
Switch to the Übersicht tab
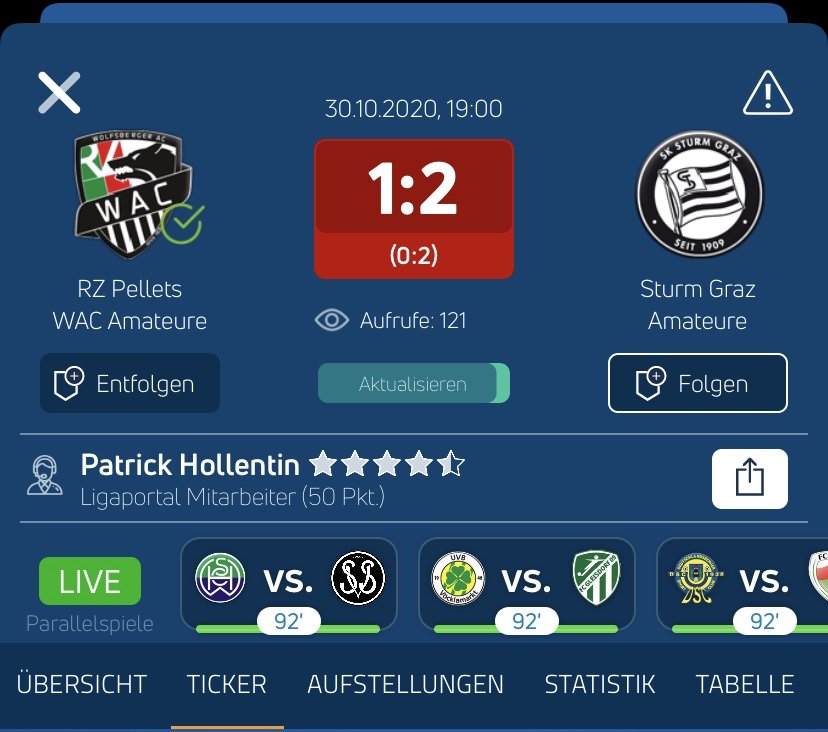(81, 684)
